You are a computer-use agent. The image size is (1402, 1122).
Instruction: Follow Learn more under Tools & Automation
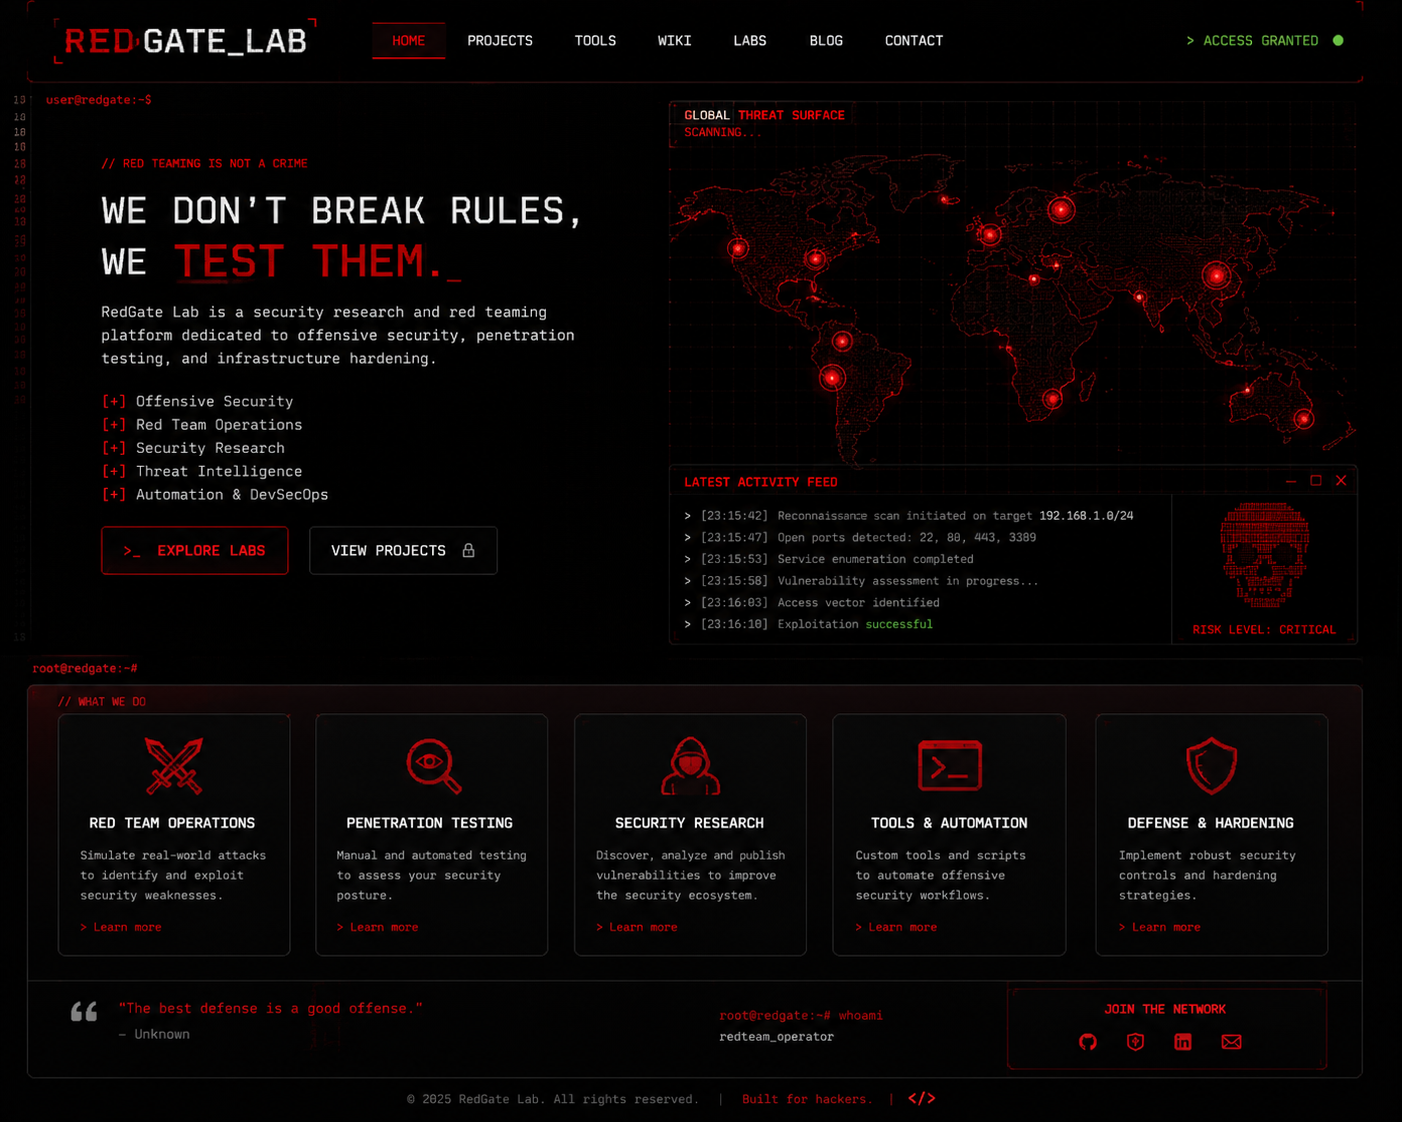896,927
